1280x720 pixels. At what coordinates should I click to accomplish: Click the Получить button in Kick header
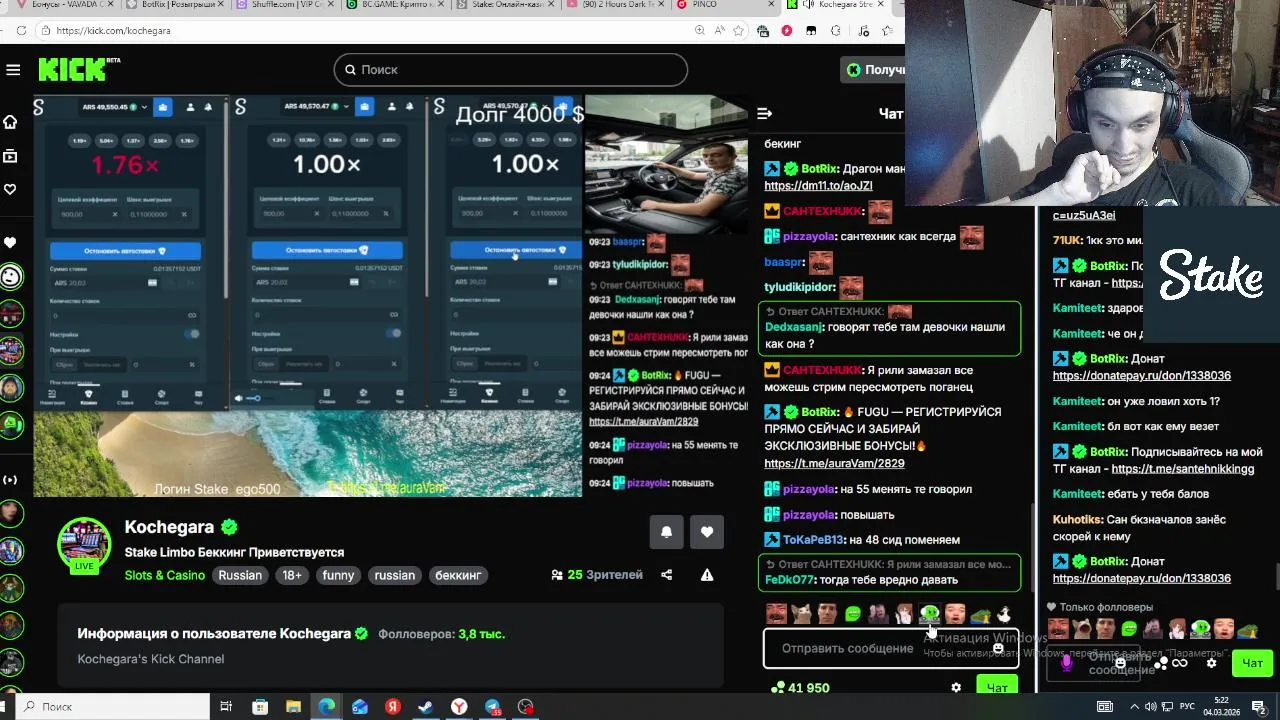click(x=874, y=69)
